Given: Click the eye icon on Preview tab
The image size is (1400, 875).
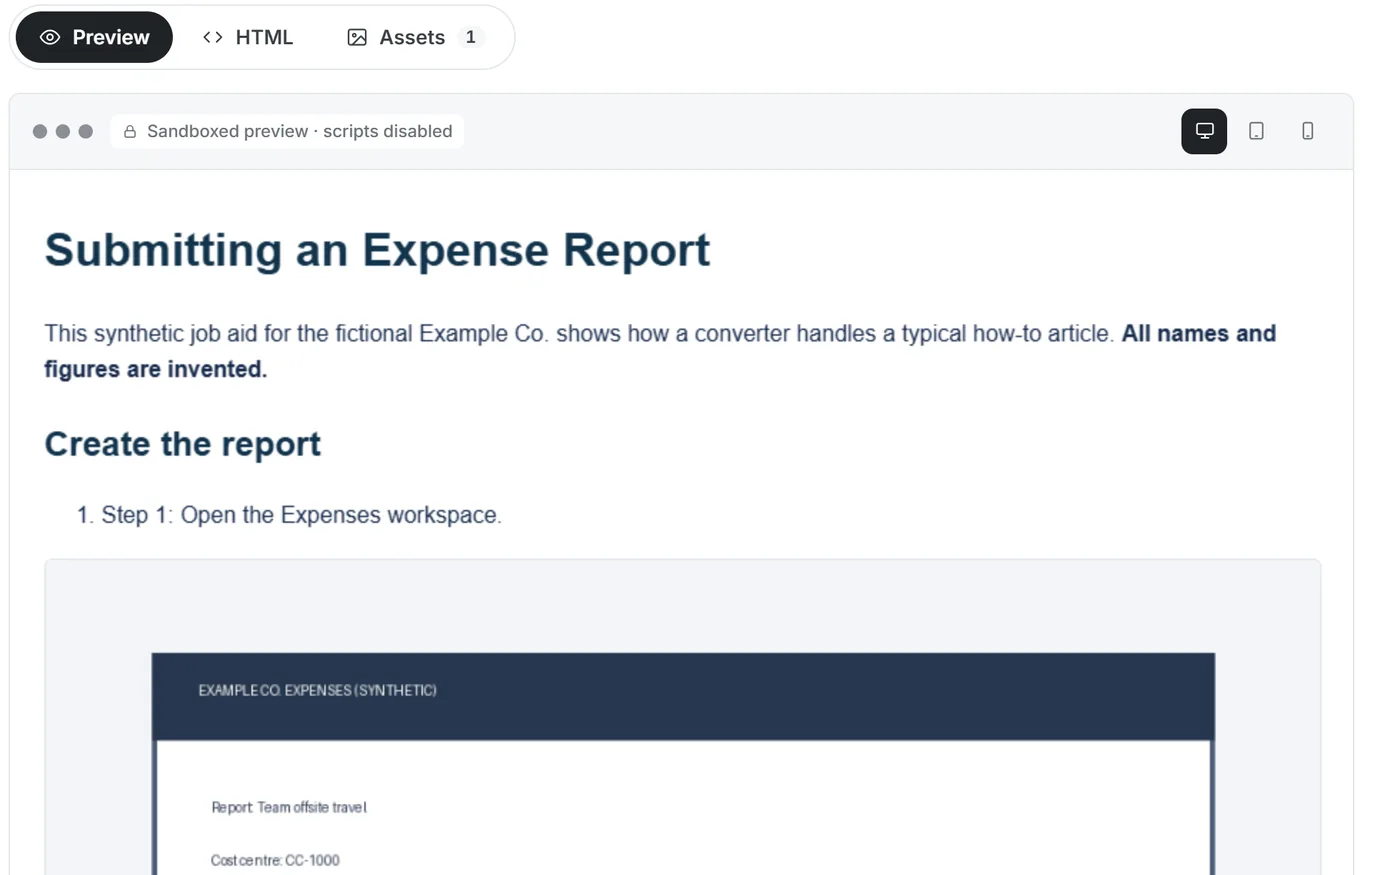Looking at the screenshot, I should pyautogui.click(x=50, y=37).
